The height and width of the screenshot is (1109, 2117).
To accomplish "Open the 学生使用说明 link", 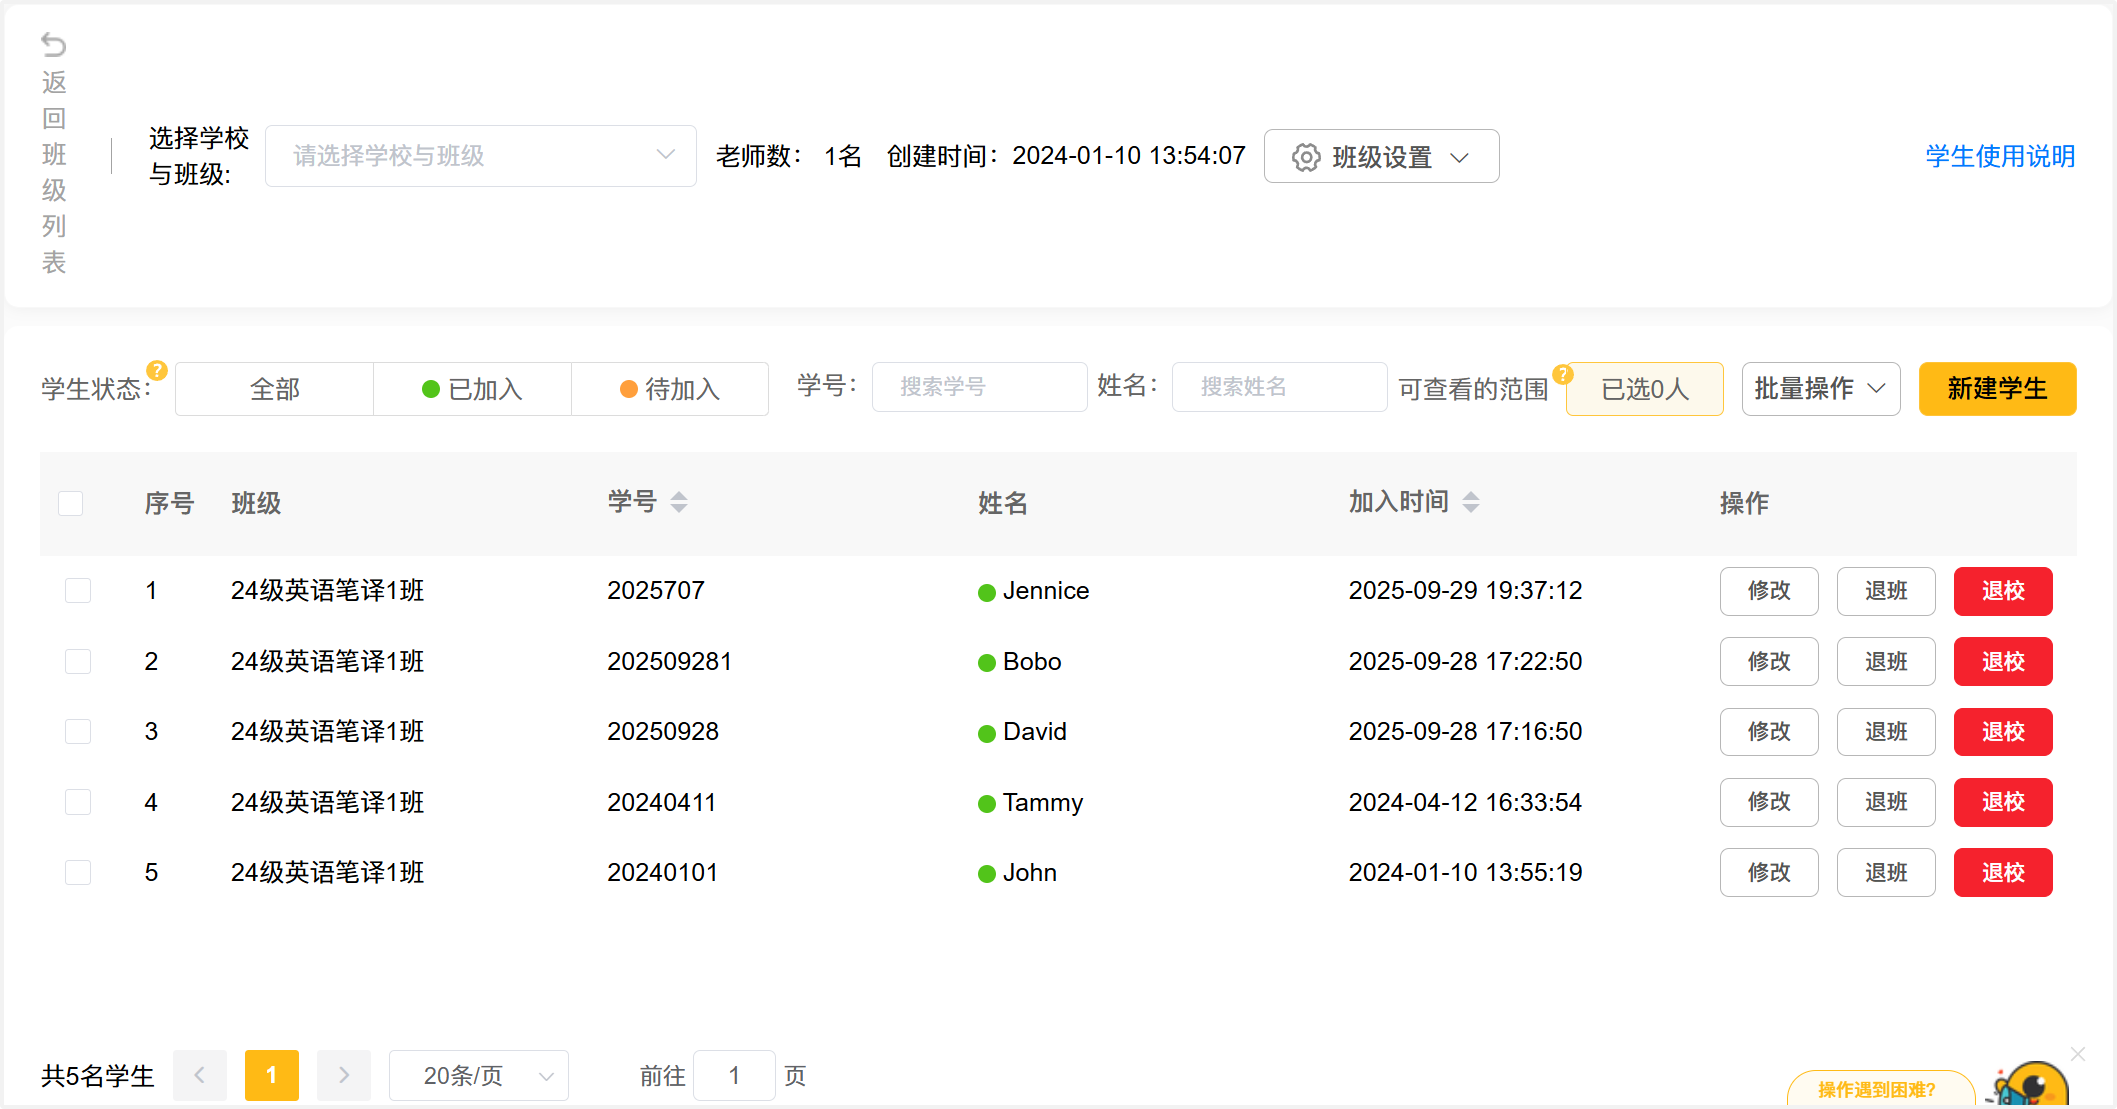I will coord(2000,156).
